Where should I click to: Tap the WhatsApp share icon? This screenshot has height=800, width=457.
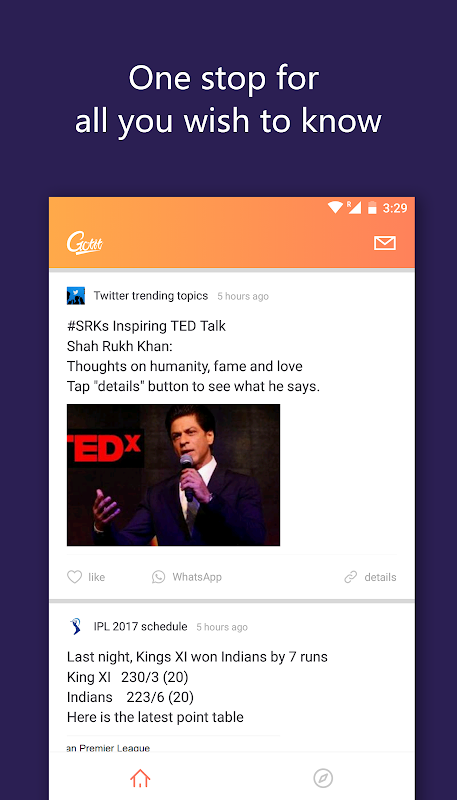tap(159, 577)
